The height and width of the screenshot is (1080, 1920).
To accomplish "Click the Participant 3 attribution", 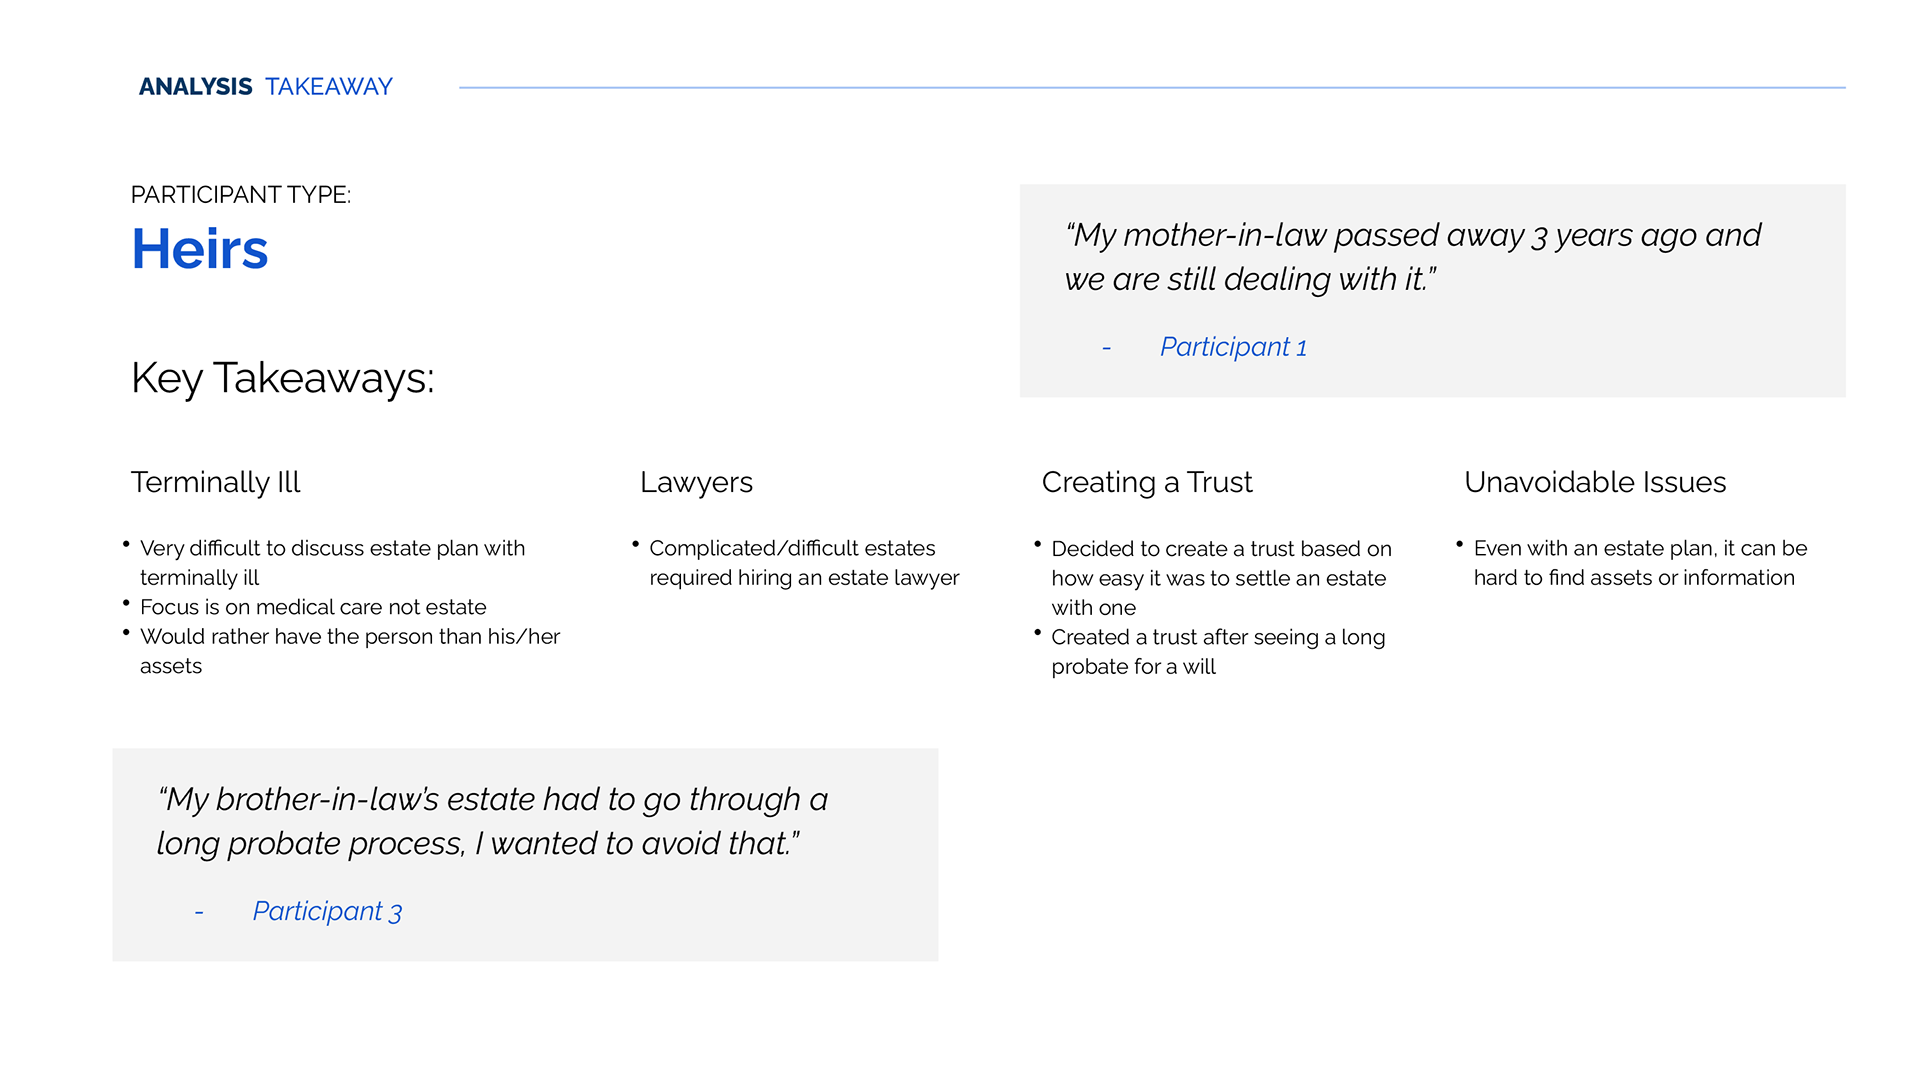I will pyautogui.click(x=327, y=911).
